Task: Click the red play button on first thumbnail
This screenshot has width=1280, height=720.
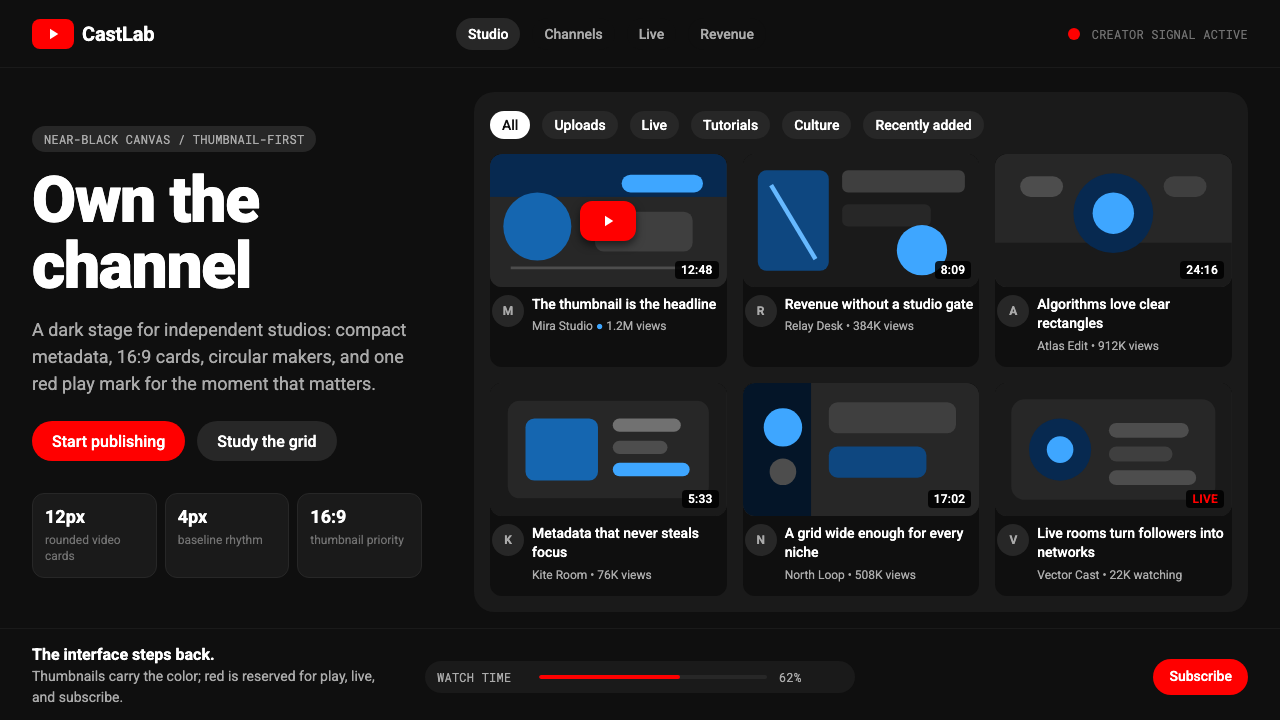Action: pos(608,221)
